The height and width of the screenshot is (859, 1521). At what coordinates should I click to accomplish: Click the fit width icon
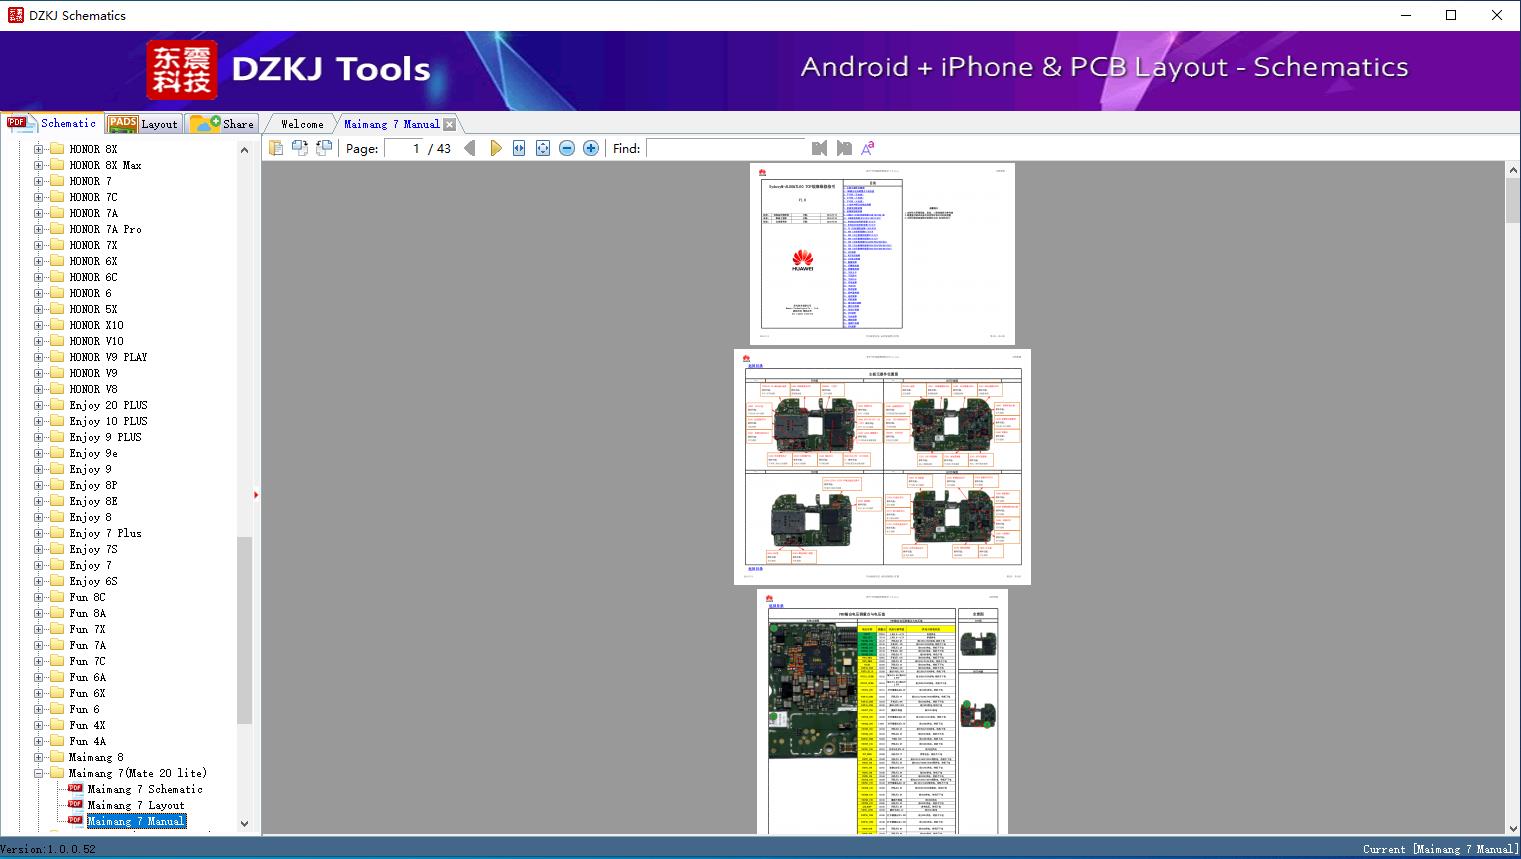point(519,148)
